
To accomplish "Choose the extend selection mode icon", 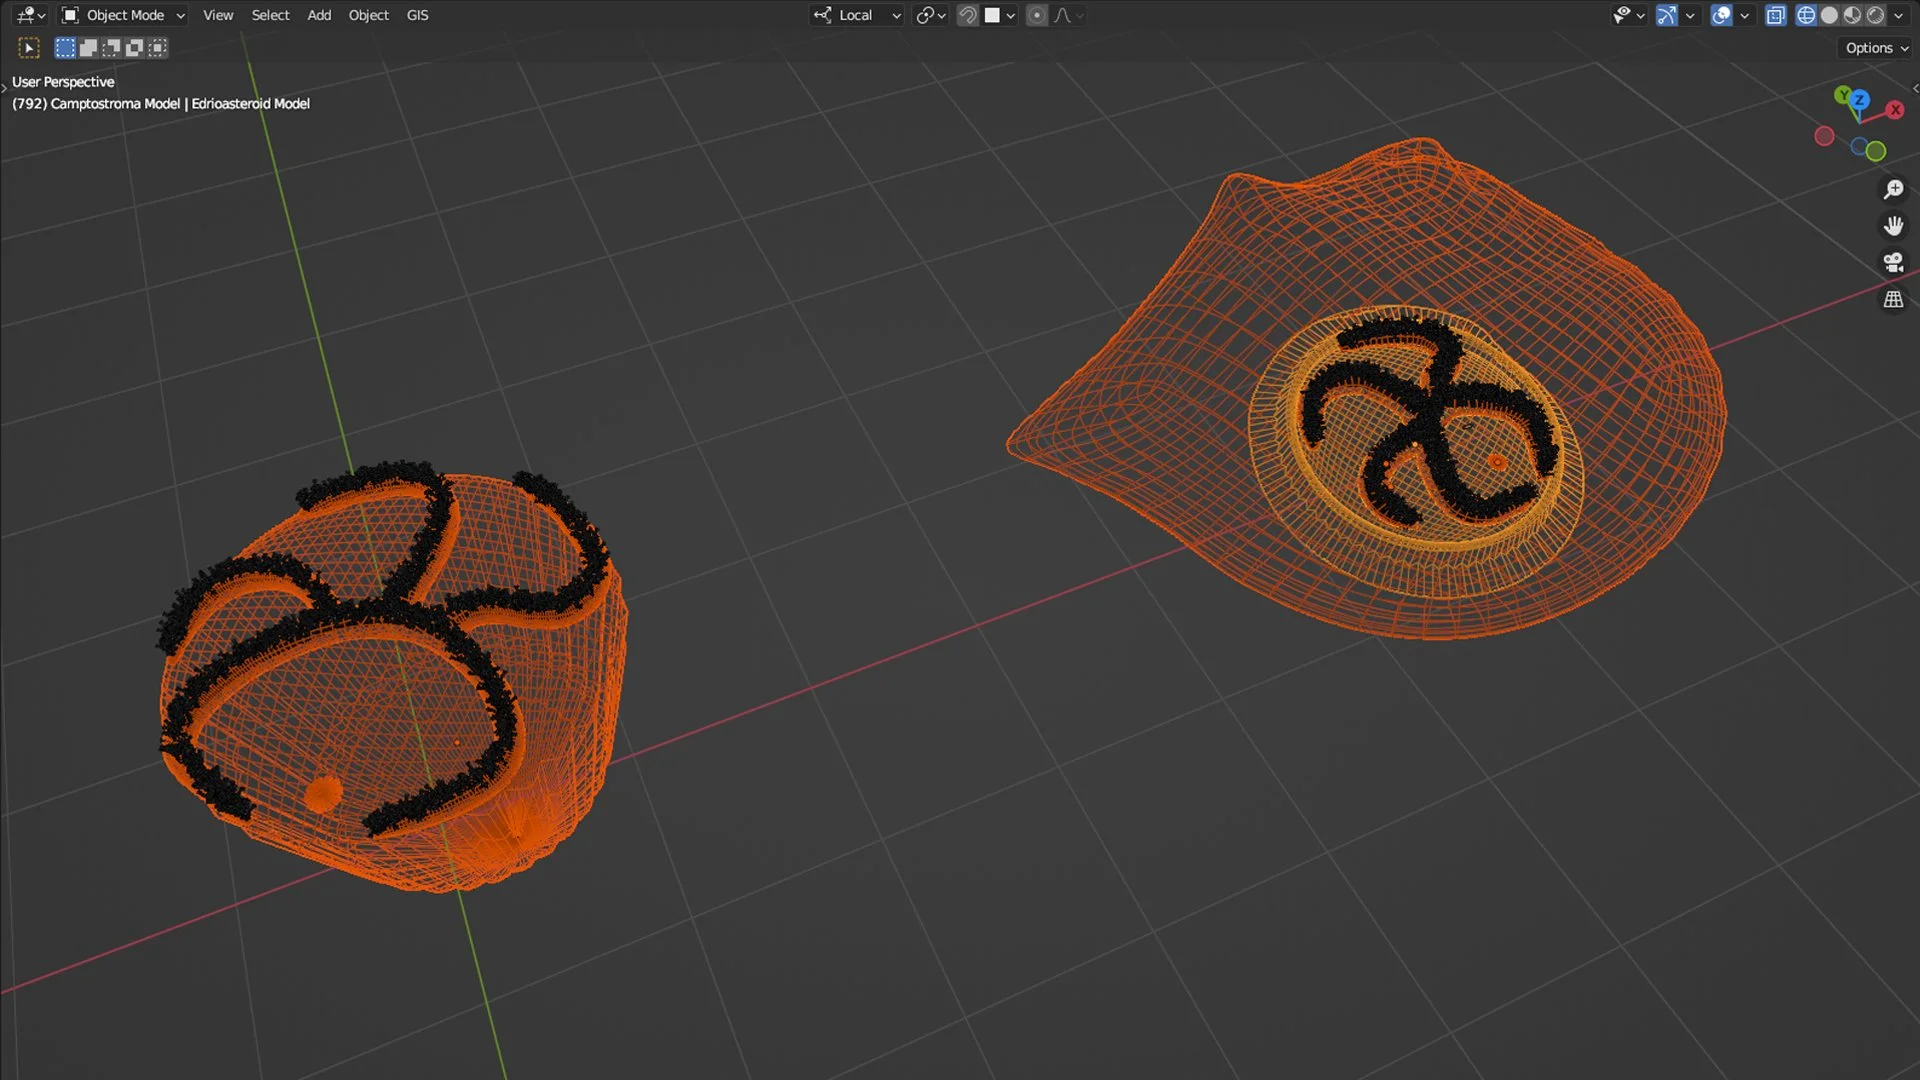I will coord(88,48).
